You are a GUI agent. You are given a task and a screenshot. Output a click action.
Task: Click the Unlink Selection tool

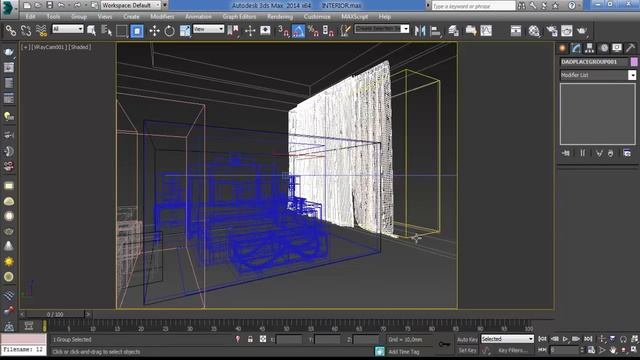click(26, 31)
